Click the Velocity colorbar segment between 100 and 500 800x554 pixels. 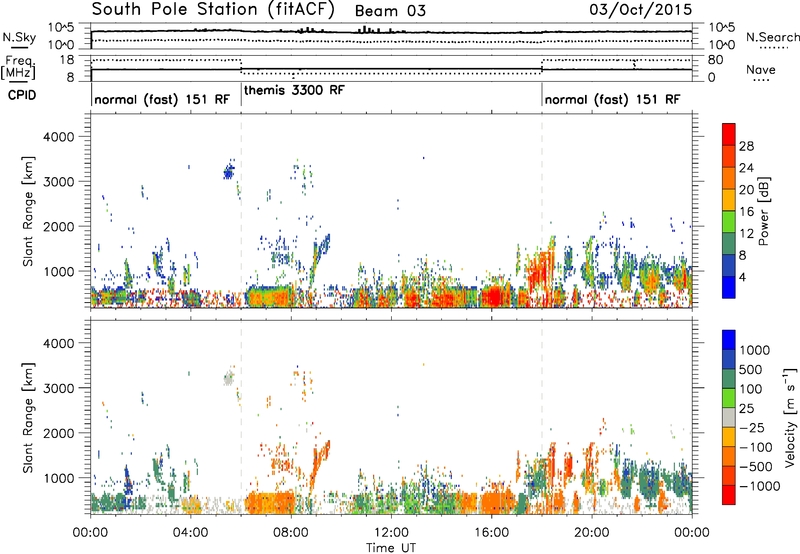pos(729,379)
